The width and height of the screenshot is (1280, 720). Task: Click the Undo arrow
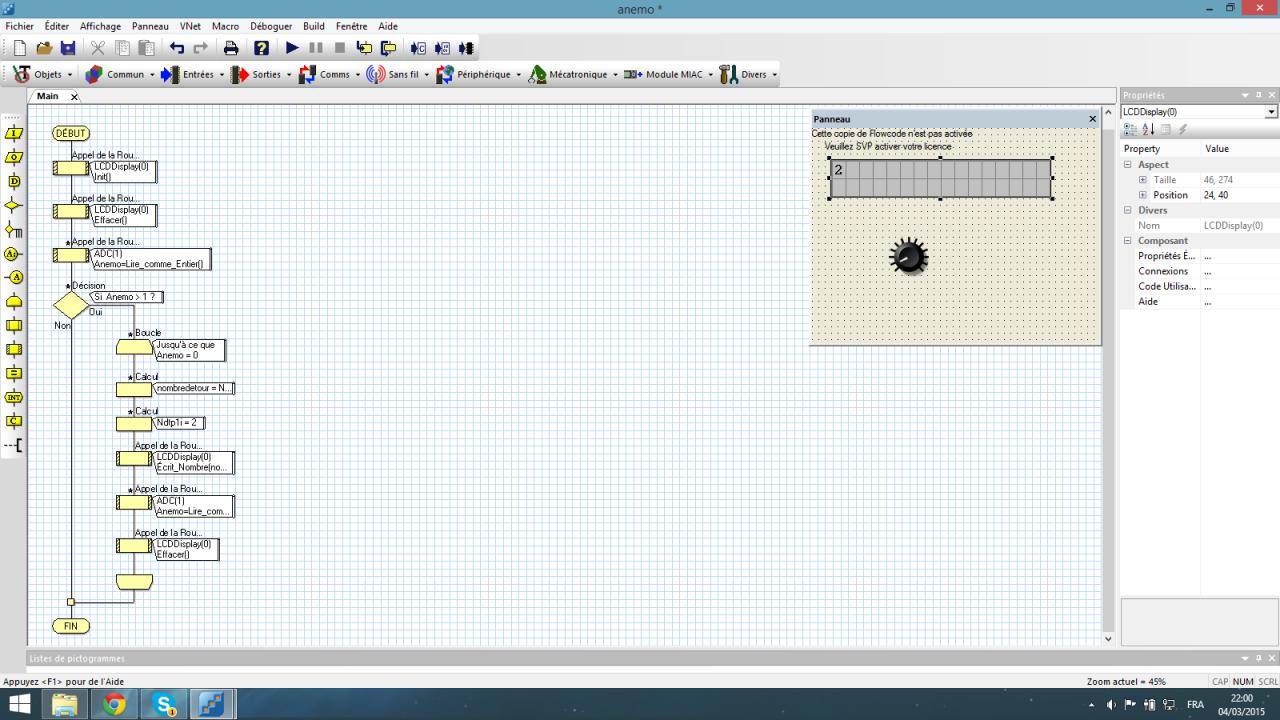tap(177, 48)
